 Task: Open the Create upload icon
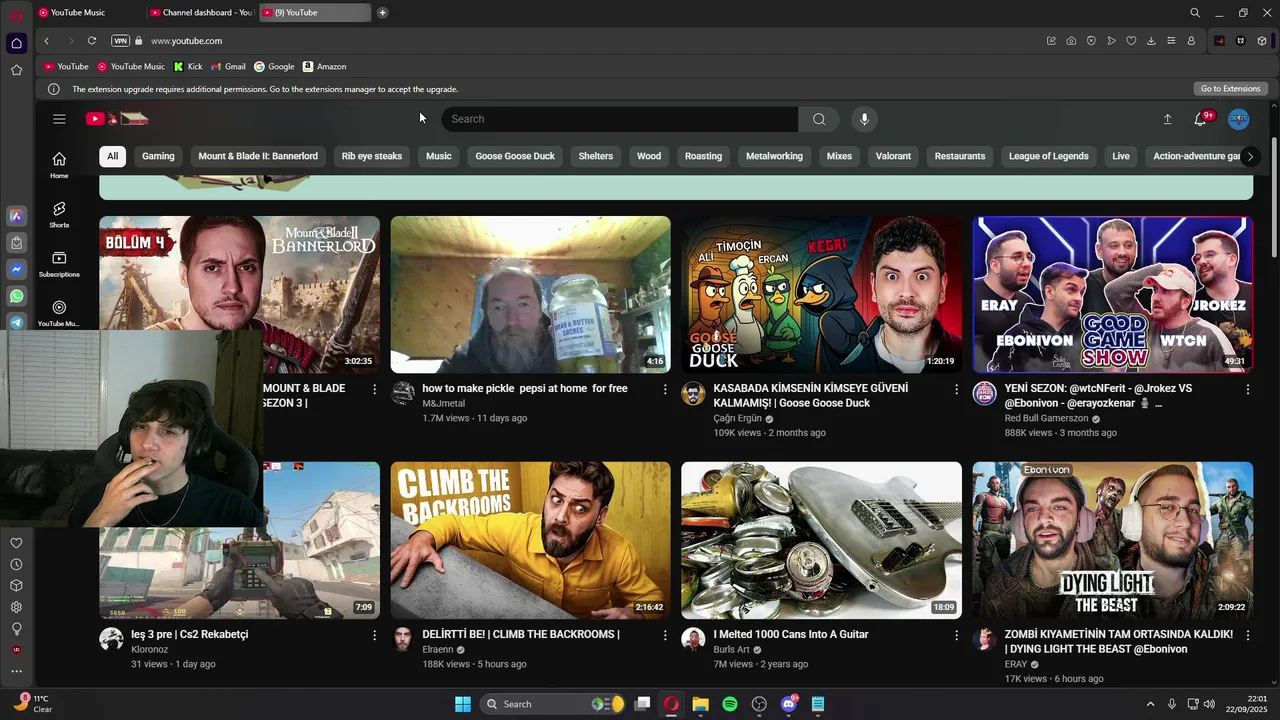coord(1167,119)
